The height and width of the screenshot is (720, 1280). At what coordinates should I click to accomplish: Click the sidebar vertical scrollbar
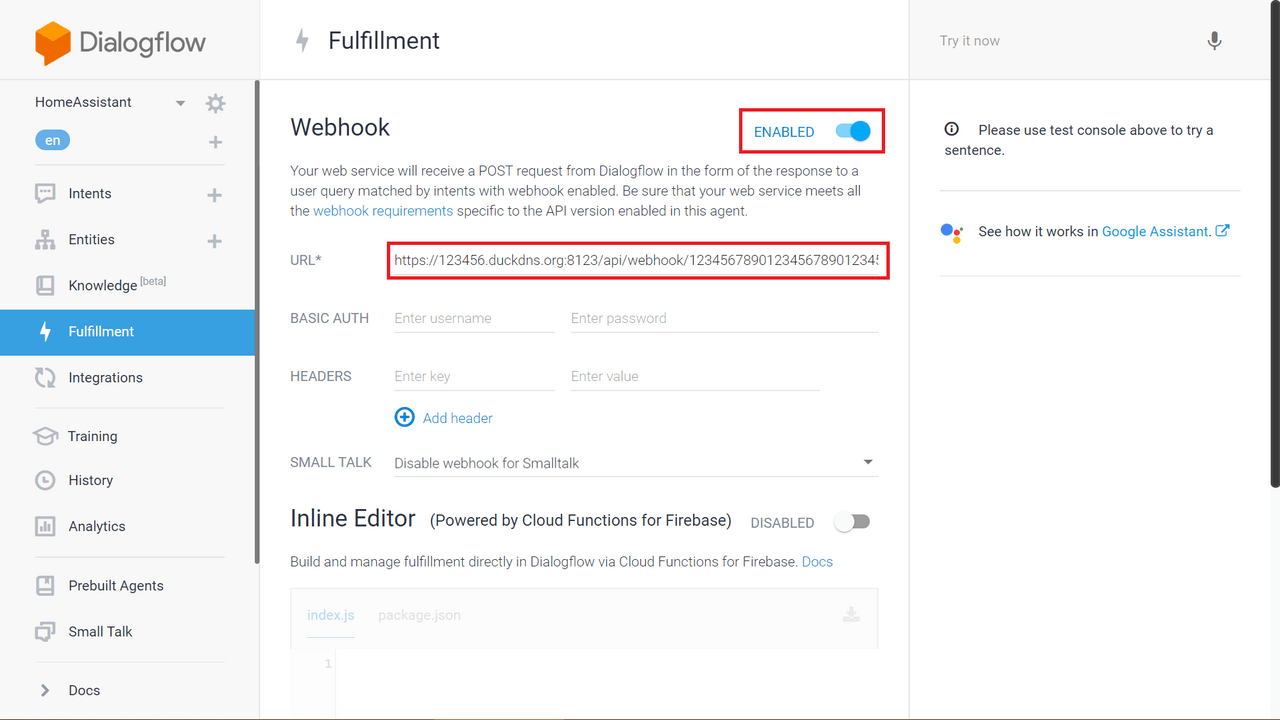(x=257, y=320)
